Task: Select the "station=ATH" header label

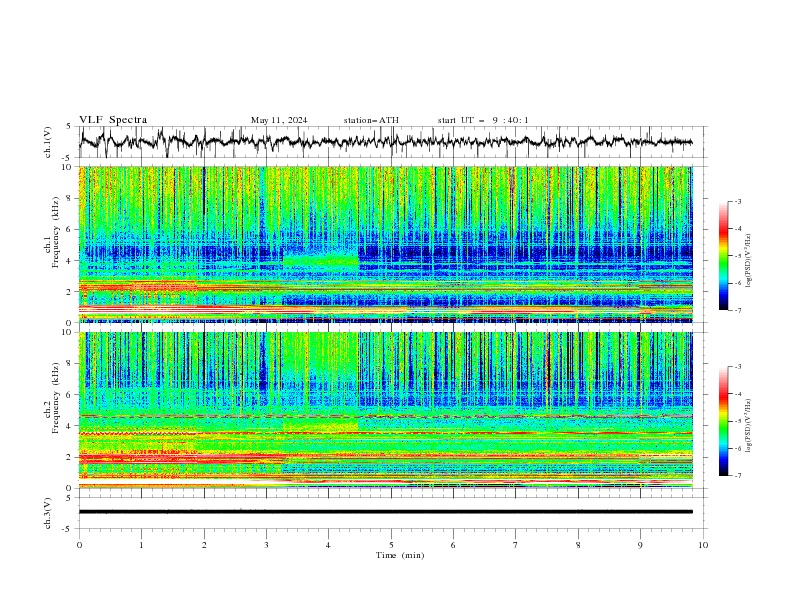Action: point(371,120)
